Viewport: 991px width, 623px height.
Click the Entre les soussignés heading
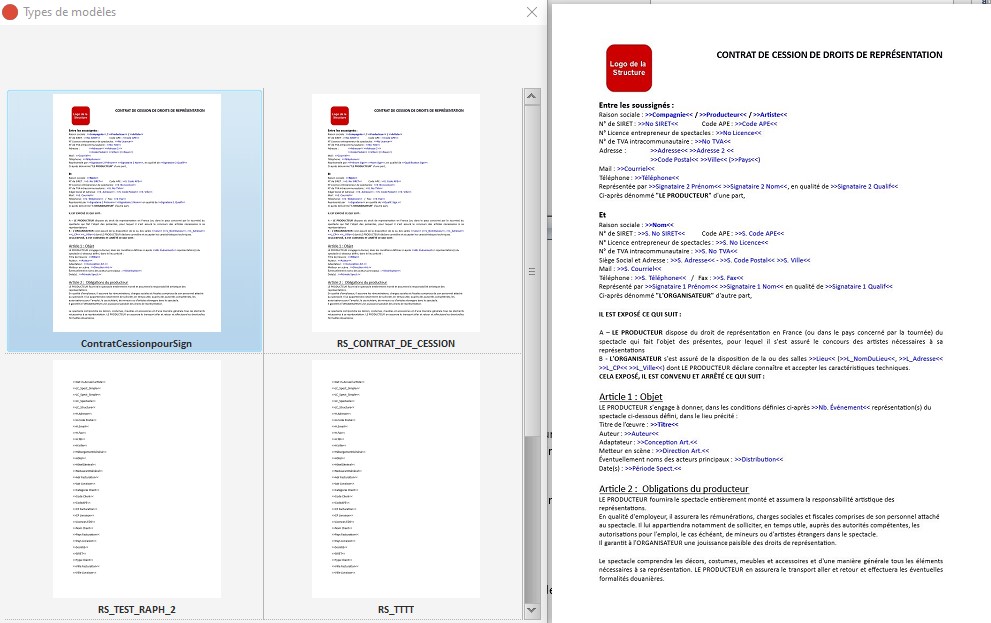636,105
